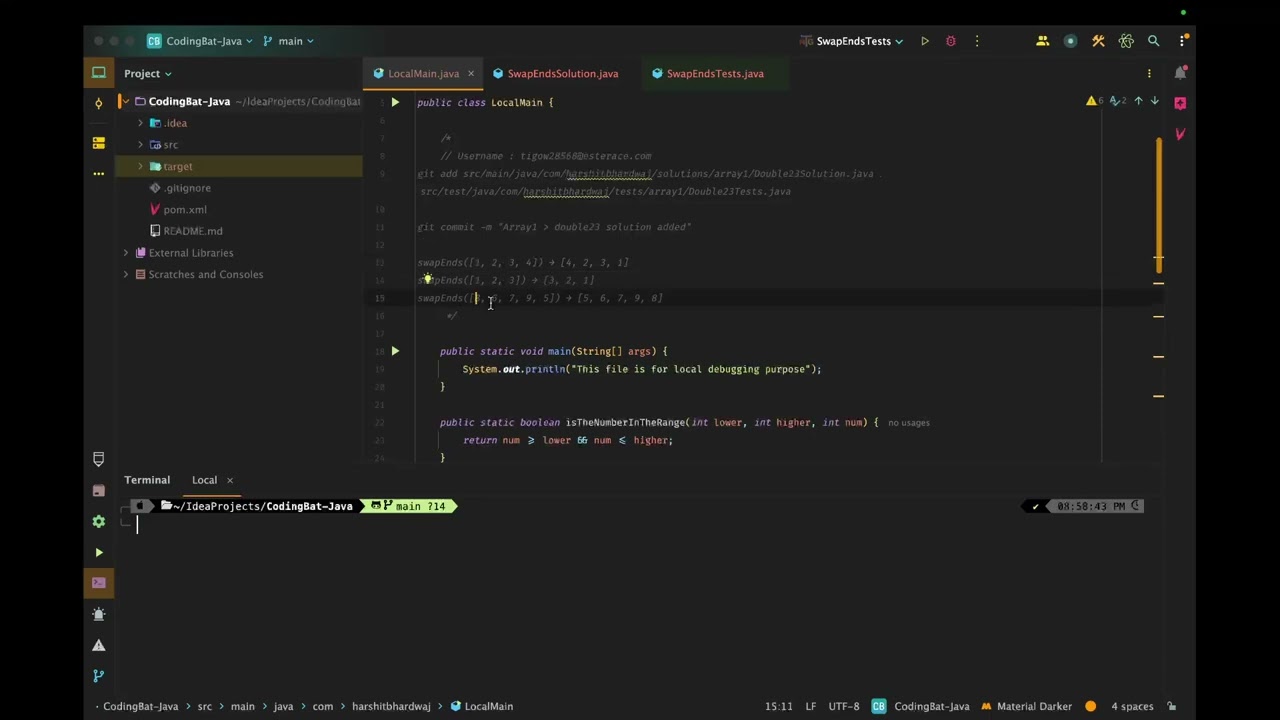The width and height of the screenshot is (1280, 720).
Task: Open the Commit tool window icon
Action: (98, 103)
